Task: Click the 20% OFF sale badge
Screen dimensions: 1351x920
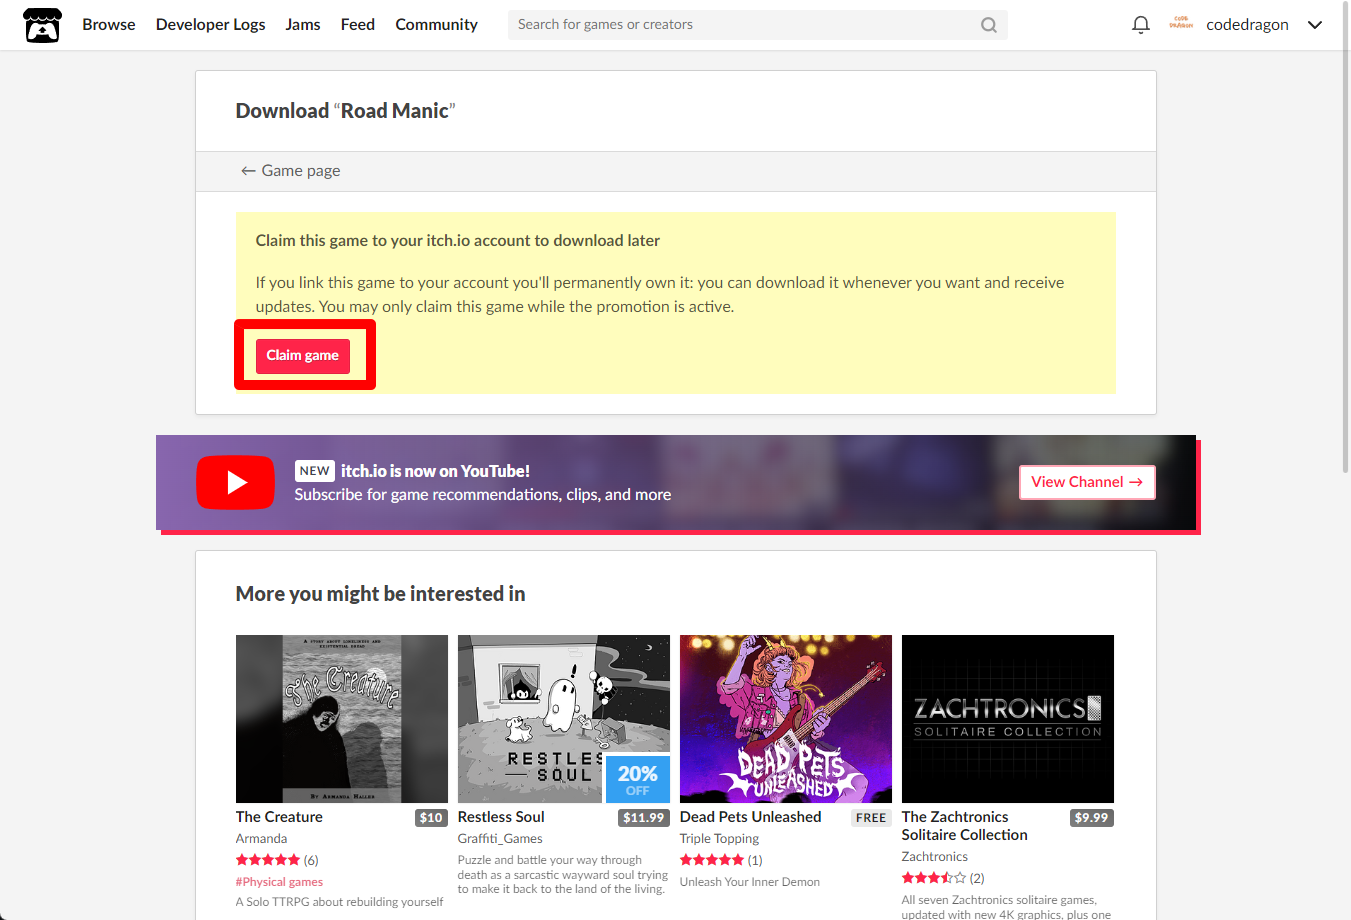Action: [637, 779]
